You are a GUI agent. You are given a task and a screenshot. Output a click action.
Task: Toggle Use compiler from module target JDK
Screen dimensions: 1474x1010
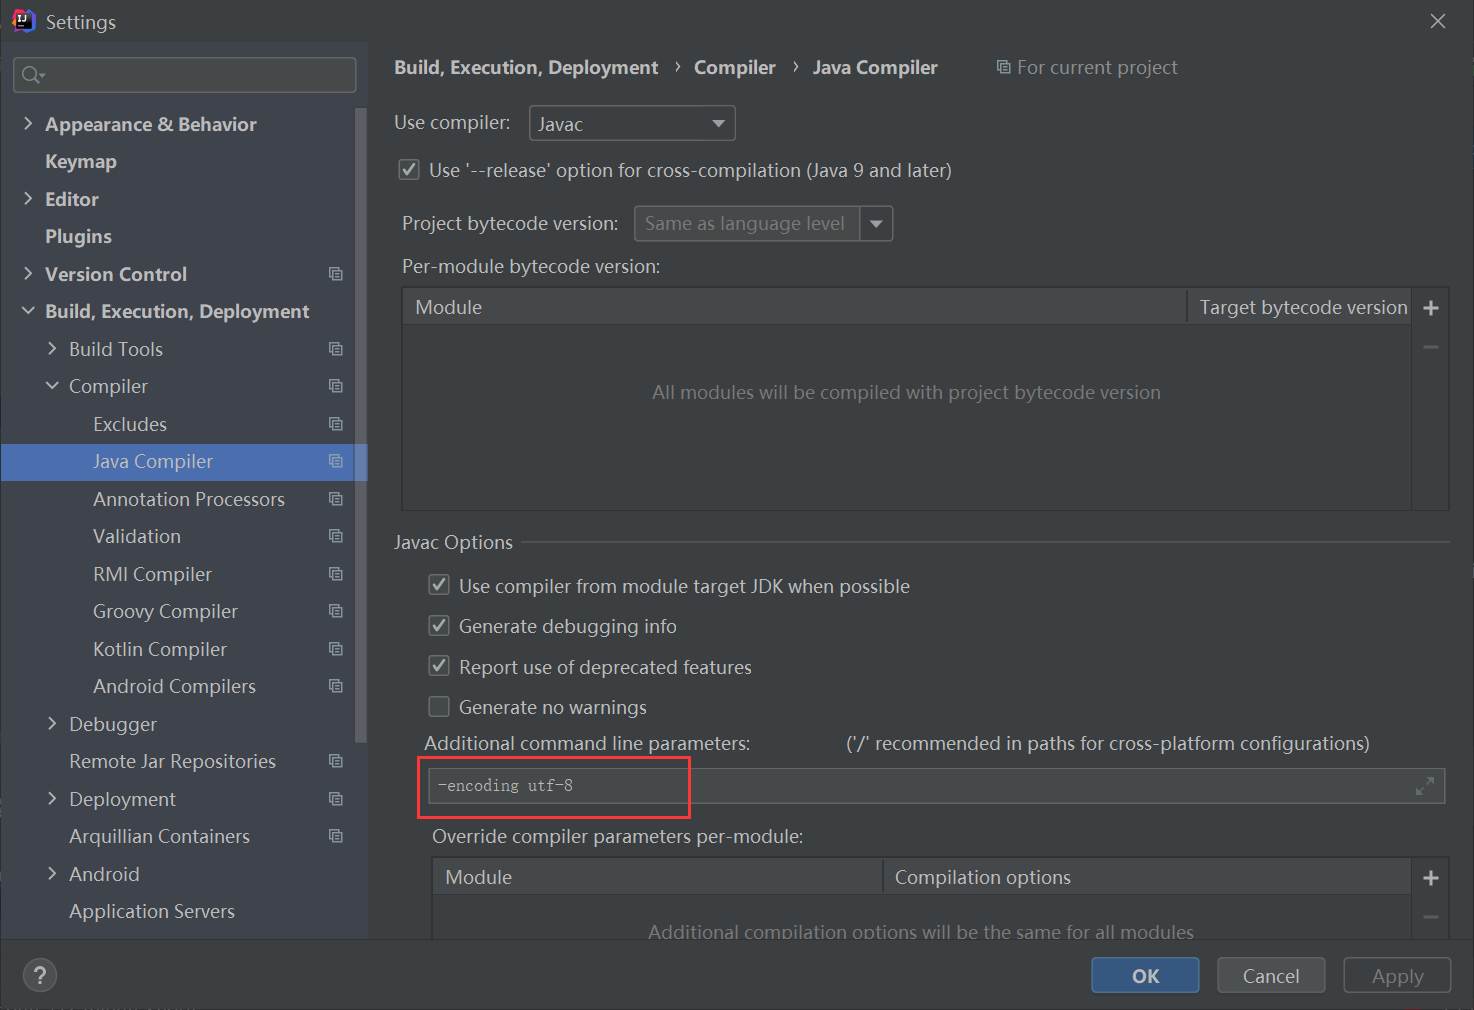click(x=439, y=585)
